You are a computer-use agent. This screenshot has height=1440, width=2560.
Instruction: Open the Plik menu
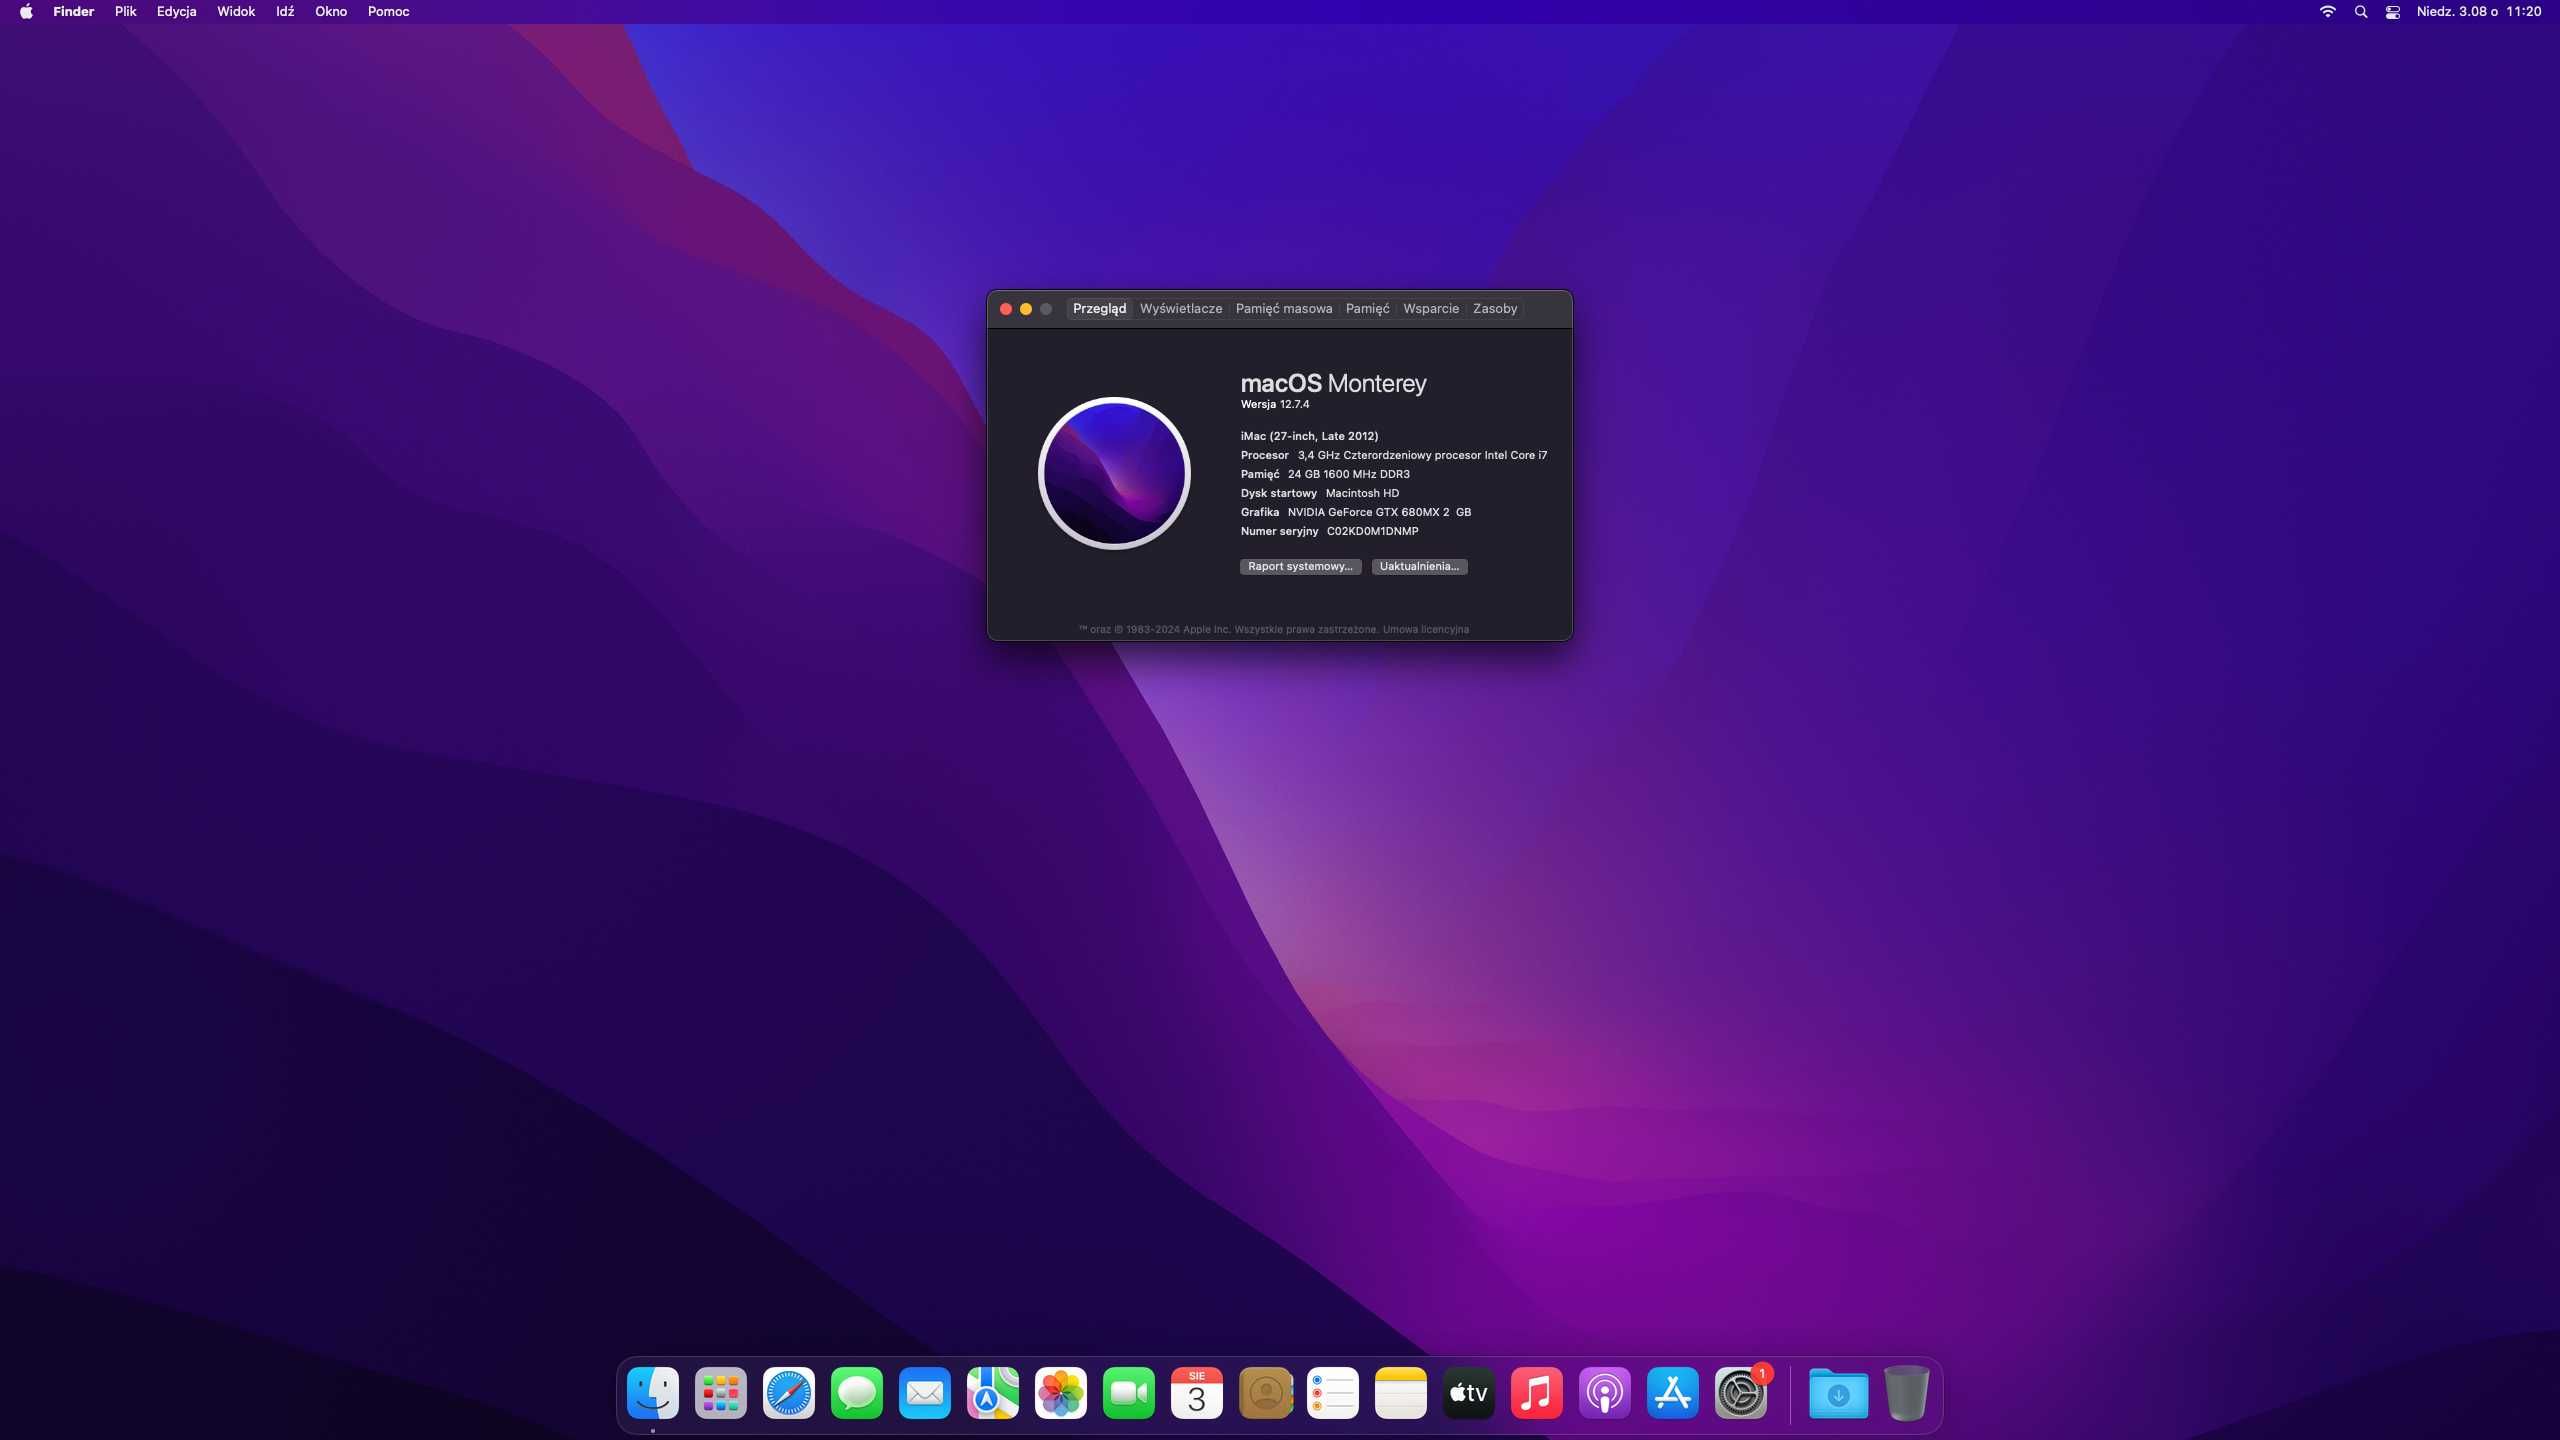[125, 12]
